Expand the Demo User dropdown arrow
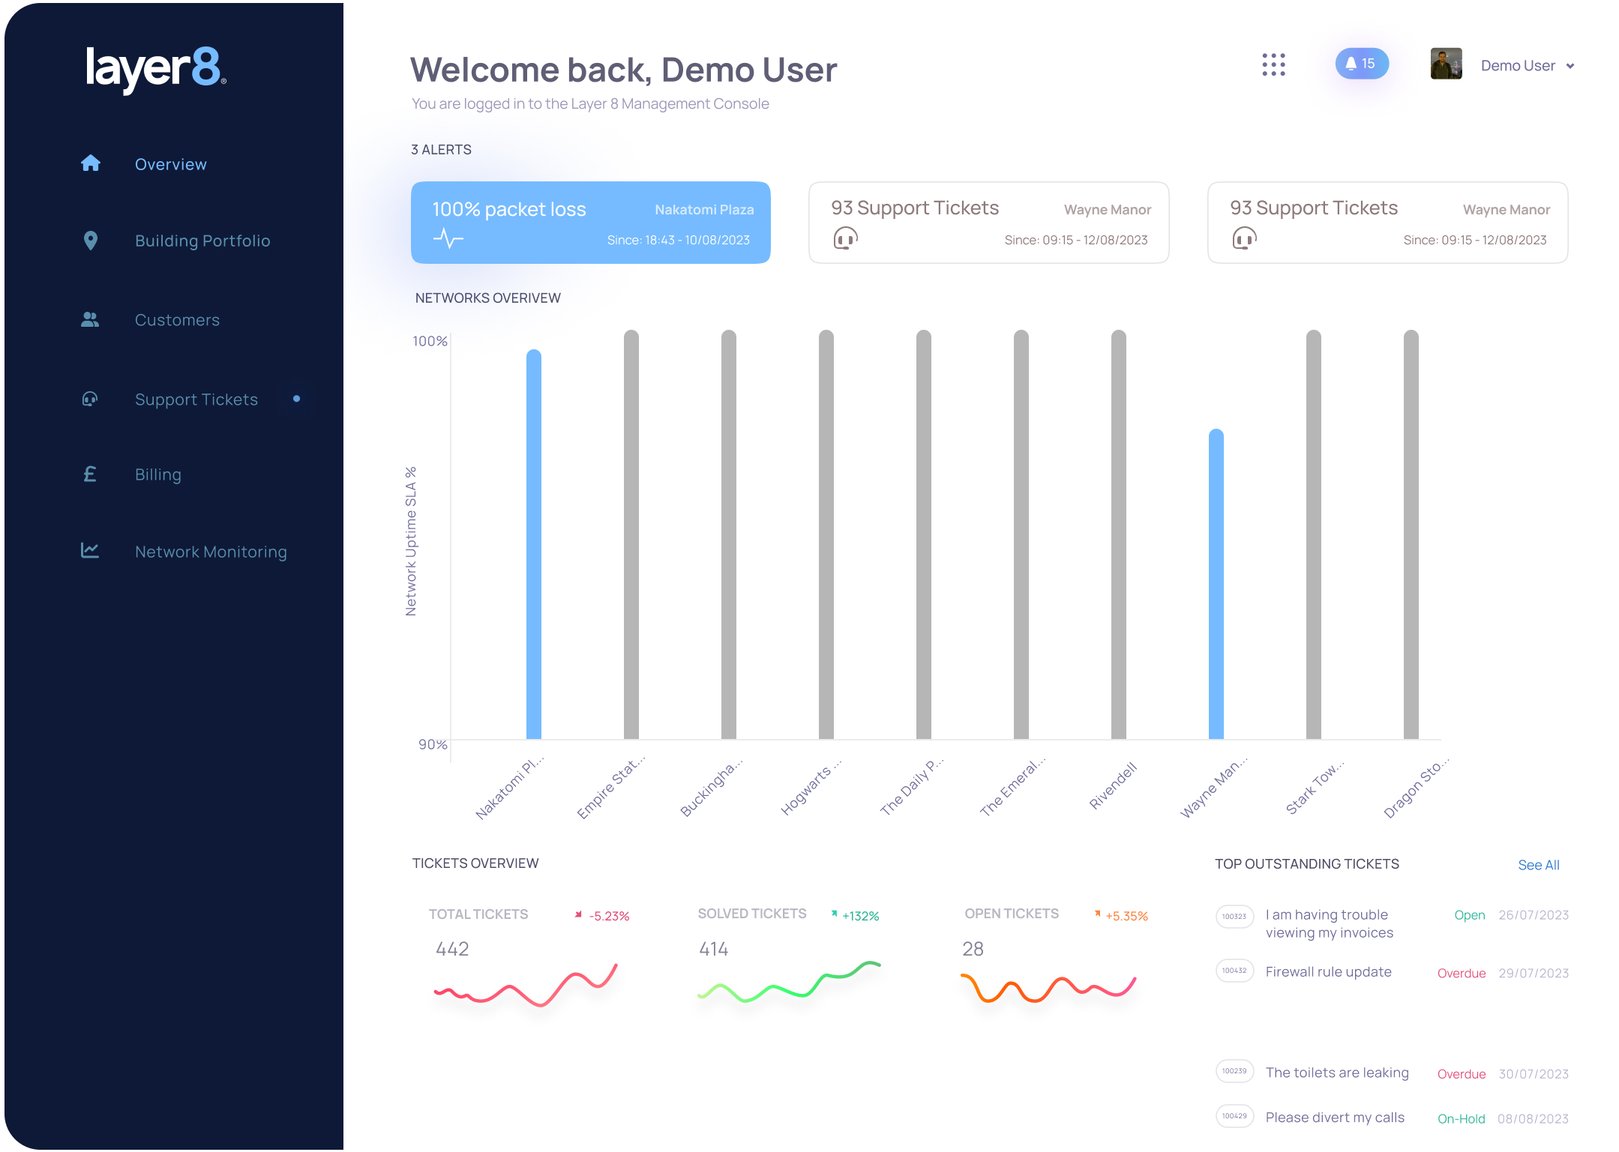 click(1570, 66)
